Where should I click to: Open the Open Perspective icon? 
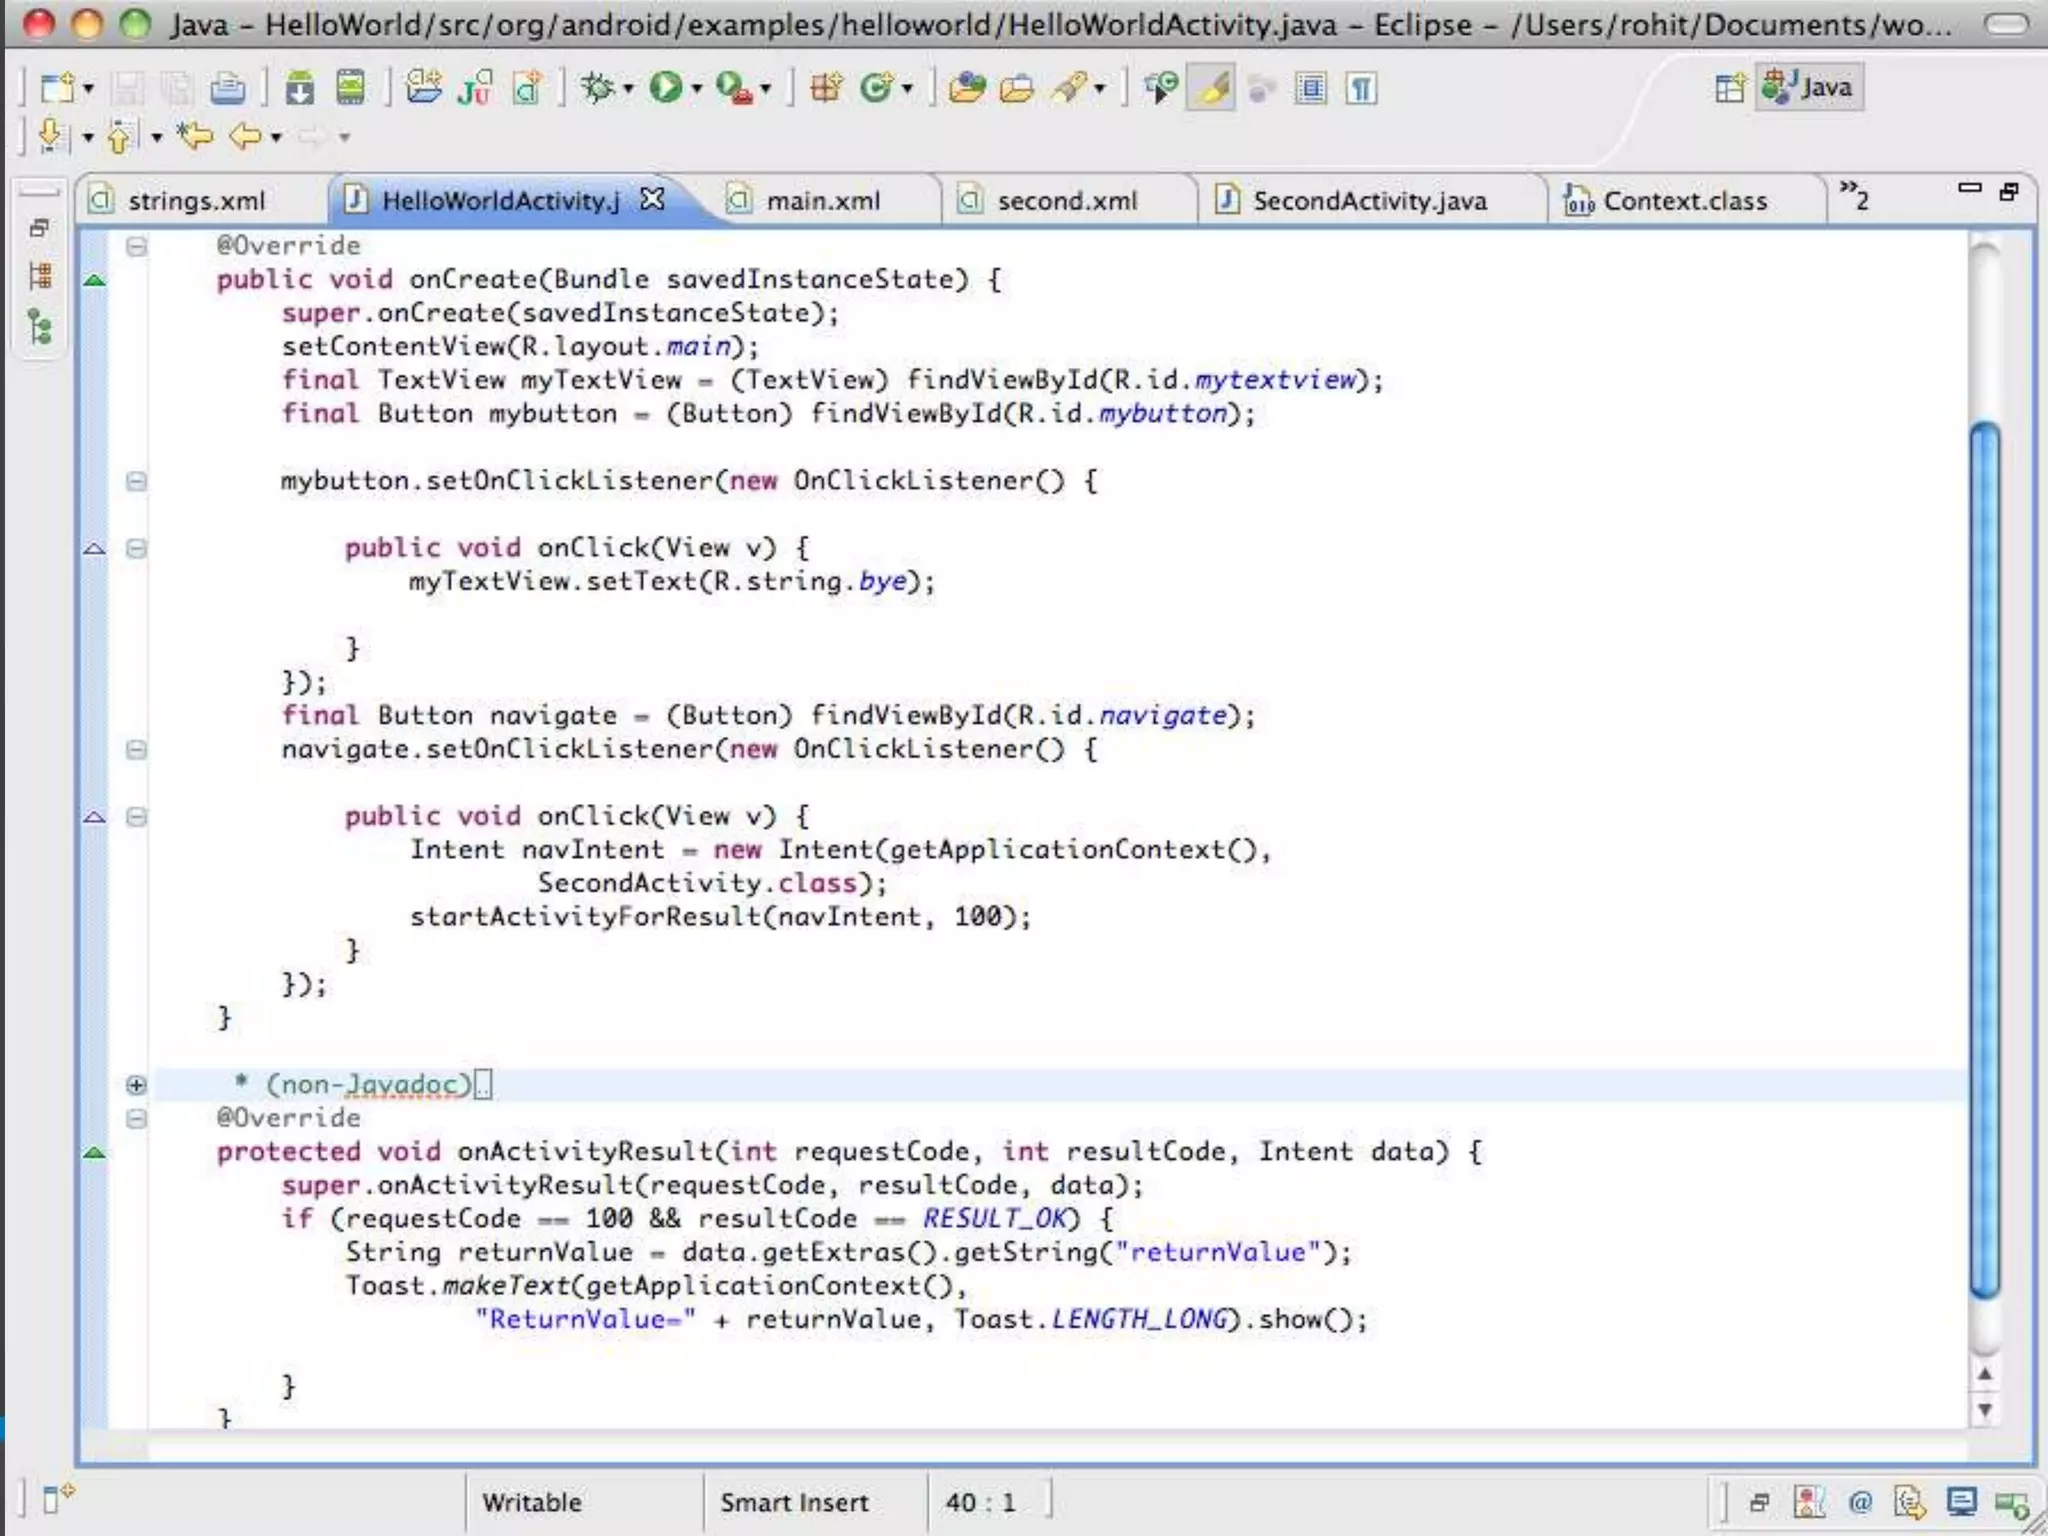tap(1729, 88)
